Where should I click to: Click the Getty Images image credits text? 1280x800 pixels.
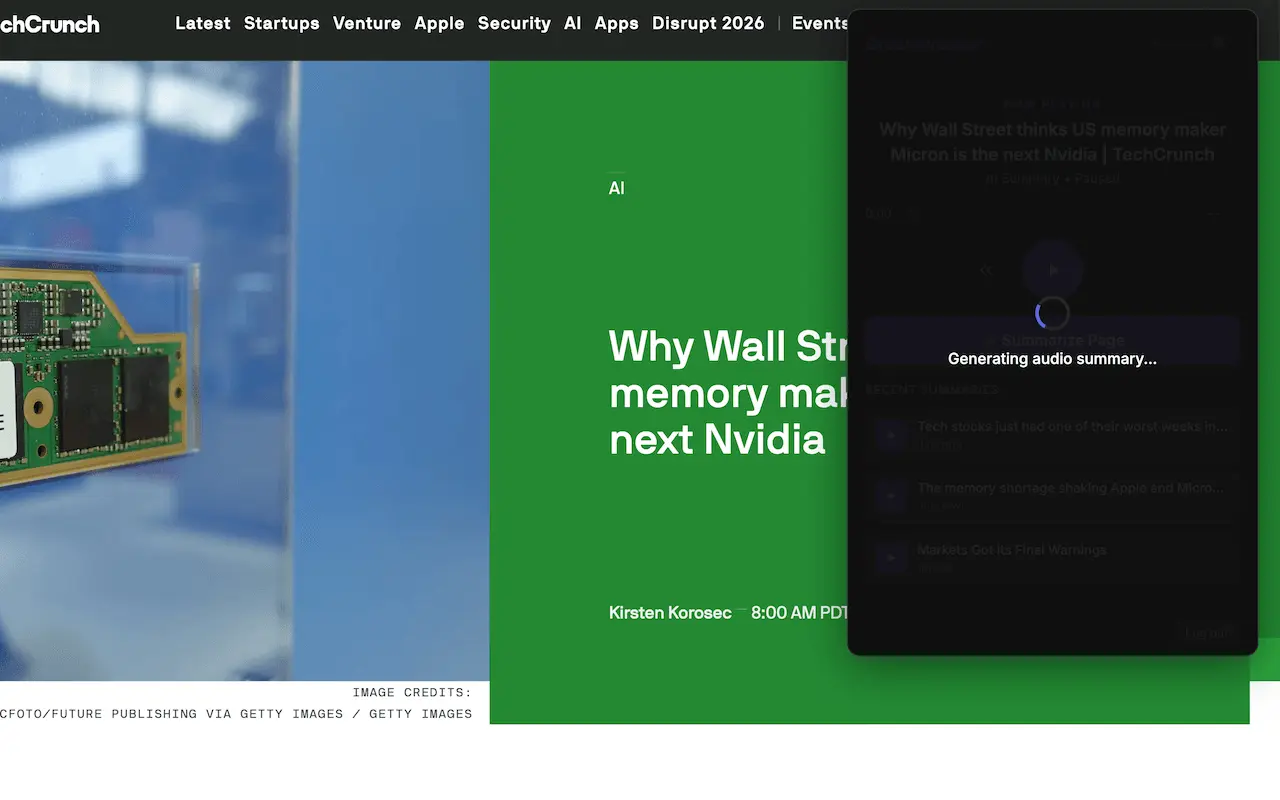(x=236, y=703)
